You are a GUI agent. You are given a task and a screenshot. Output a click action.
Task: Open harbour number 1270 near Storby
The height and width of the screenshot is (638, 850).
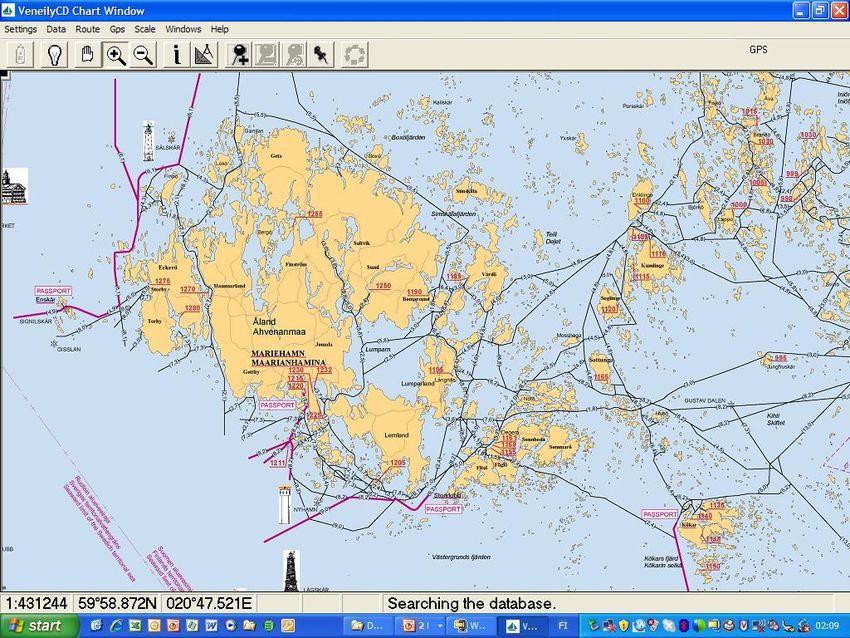click(188, 289)
